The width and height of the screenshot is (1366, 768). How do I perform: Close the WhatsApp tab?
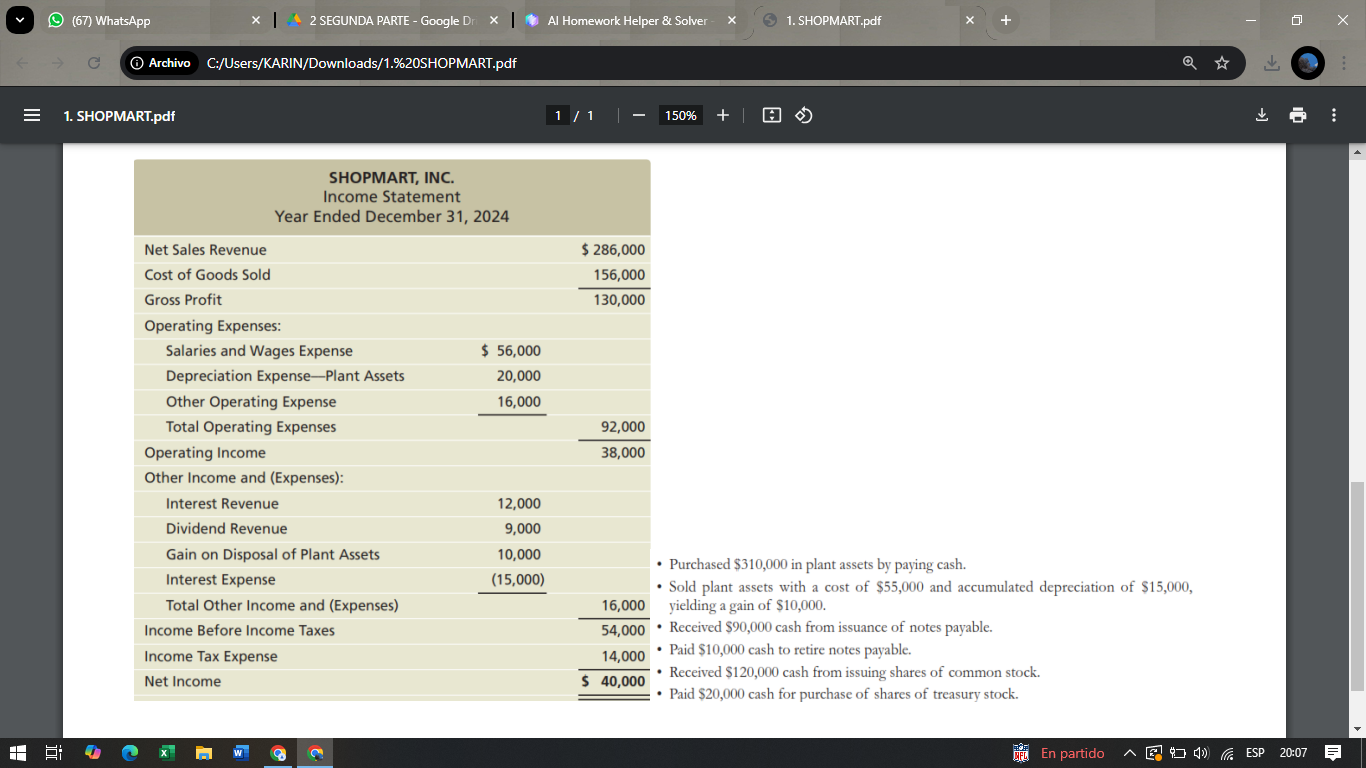(256, 20)
